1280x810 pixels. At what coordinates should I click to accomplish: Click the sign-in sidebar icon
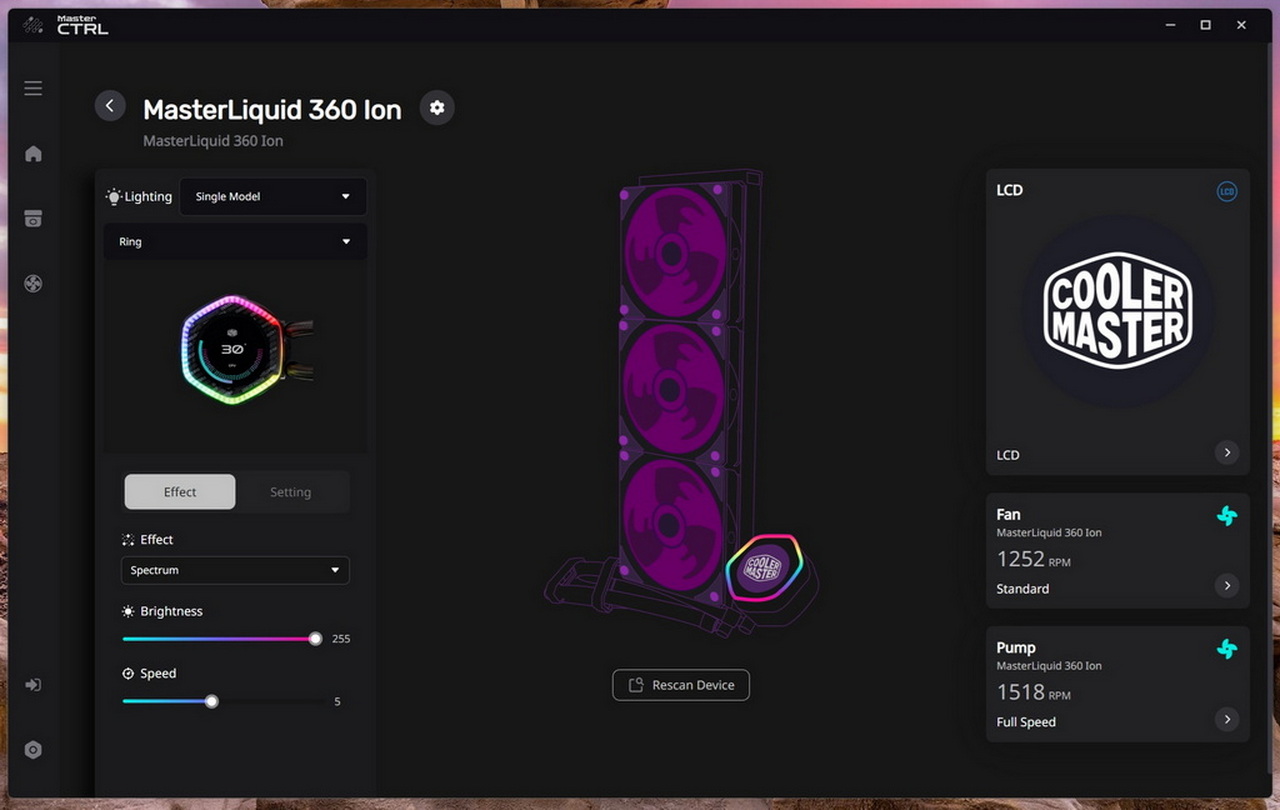pos(33,685)
